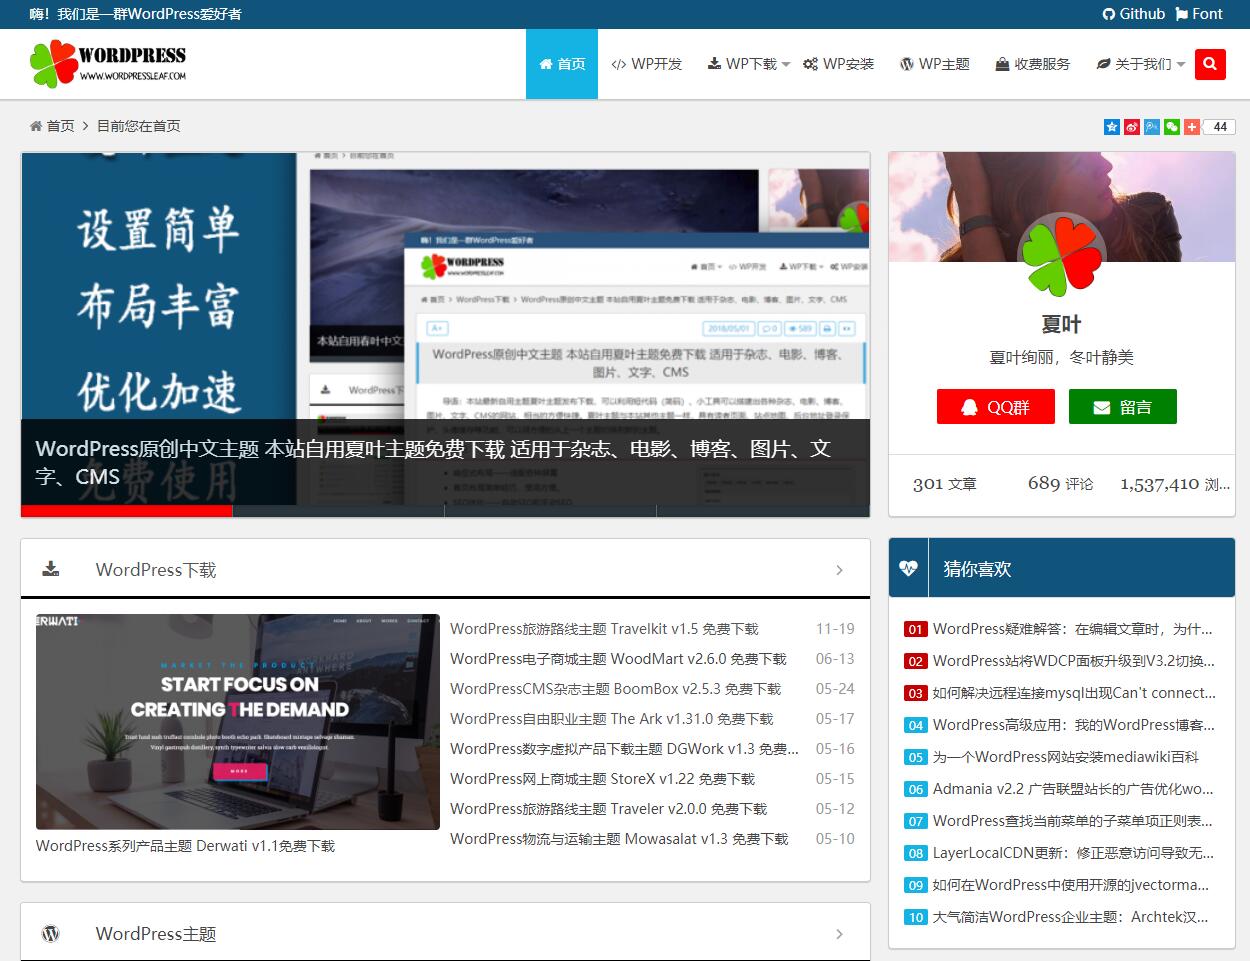Select the second slide indicator in carousel

[x=338, y=511]
